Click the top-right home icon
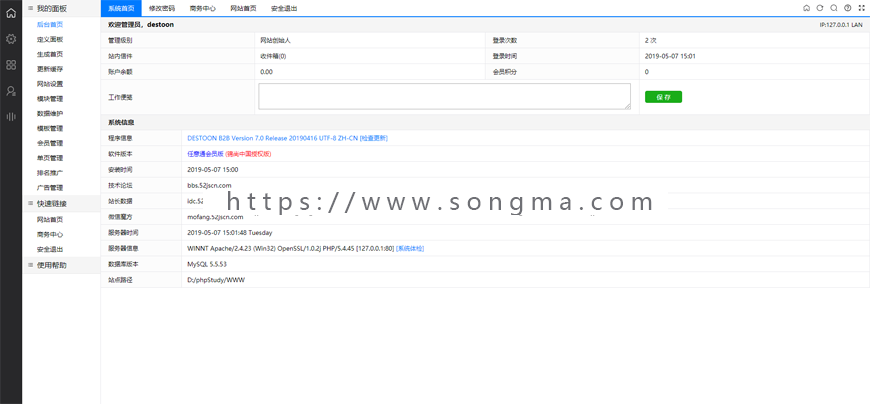The image size is (870, 404). click(x=806, y=8)
